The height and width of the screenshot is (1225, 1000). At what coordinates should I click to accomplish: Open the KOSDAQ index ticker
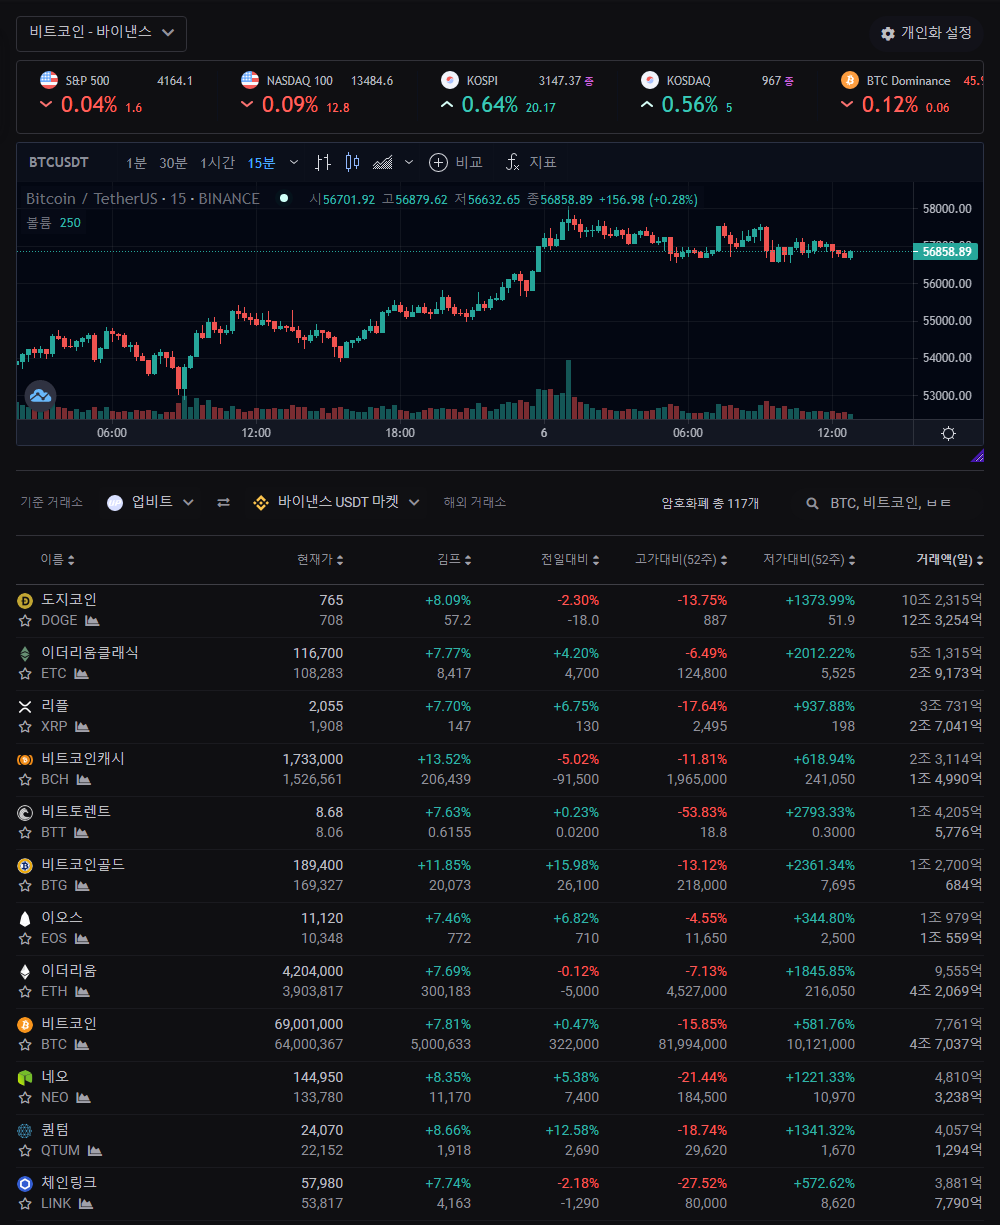718,93
